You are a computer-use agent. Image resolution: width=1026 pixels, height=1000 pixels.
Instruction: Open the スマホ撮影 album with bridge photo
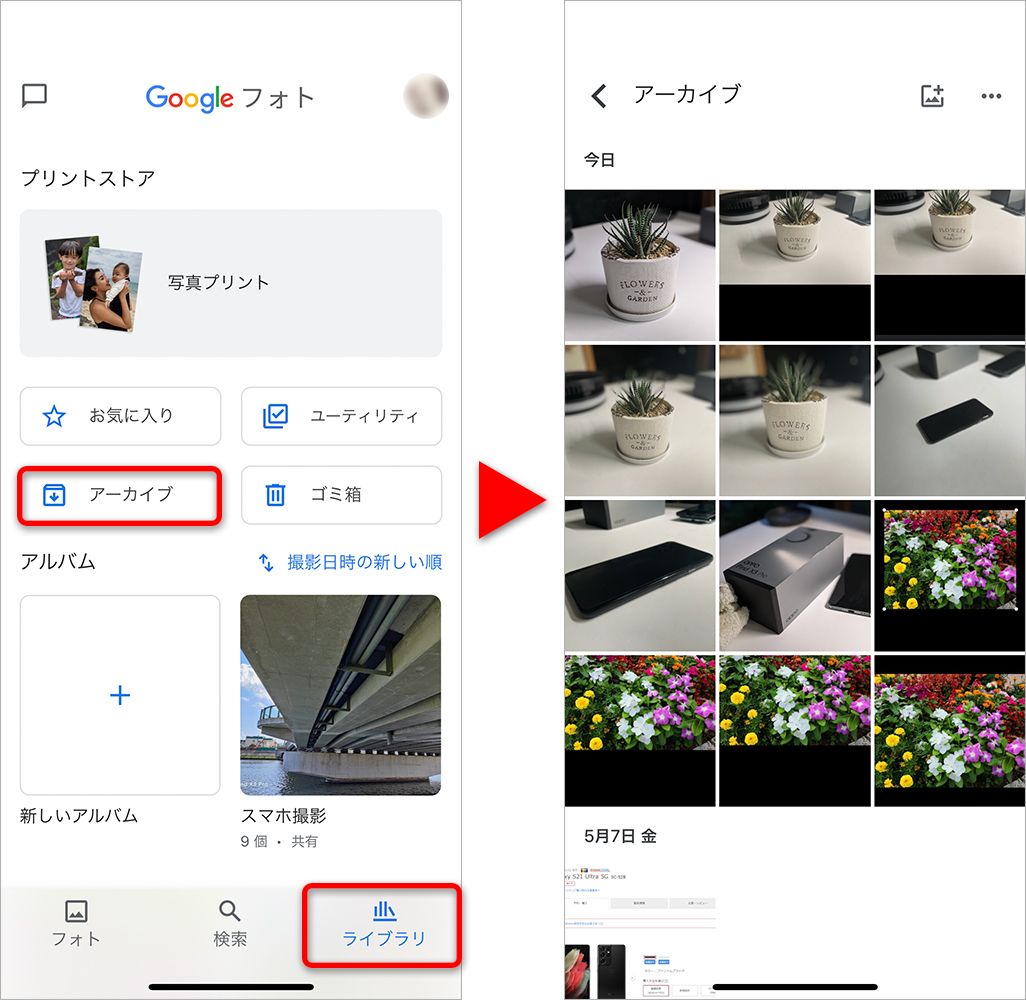(x=340, y=695)
